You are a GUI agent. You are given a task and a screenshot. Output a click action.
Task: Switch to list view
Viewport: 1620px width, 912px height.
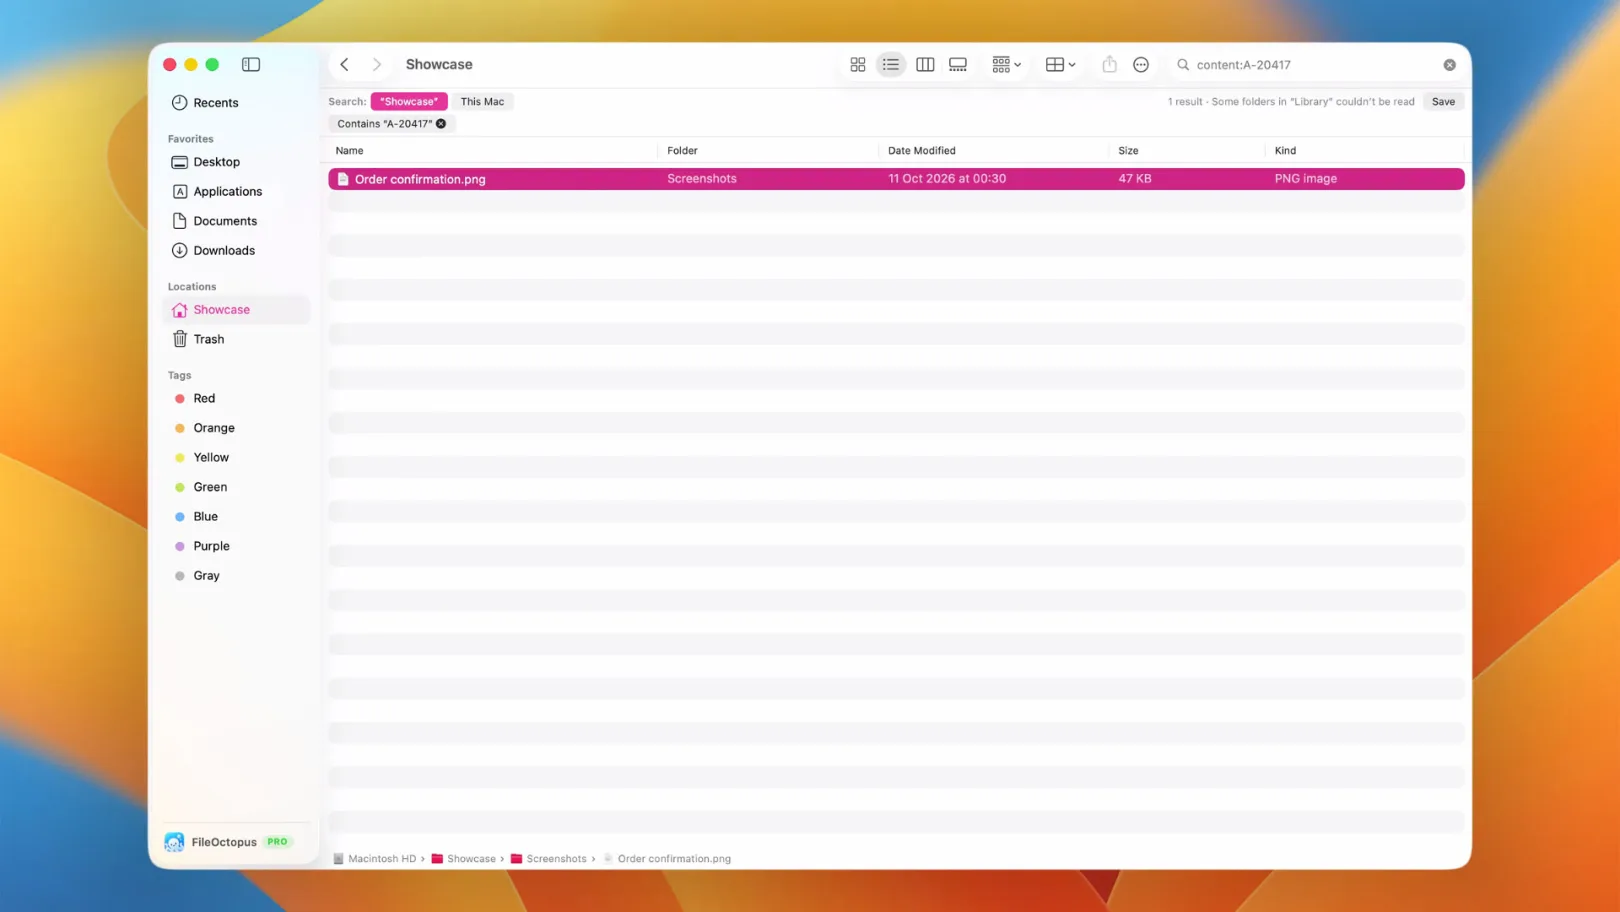pyautogui.click(x=891, y=64)
